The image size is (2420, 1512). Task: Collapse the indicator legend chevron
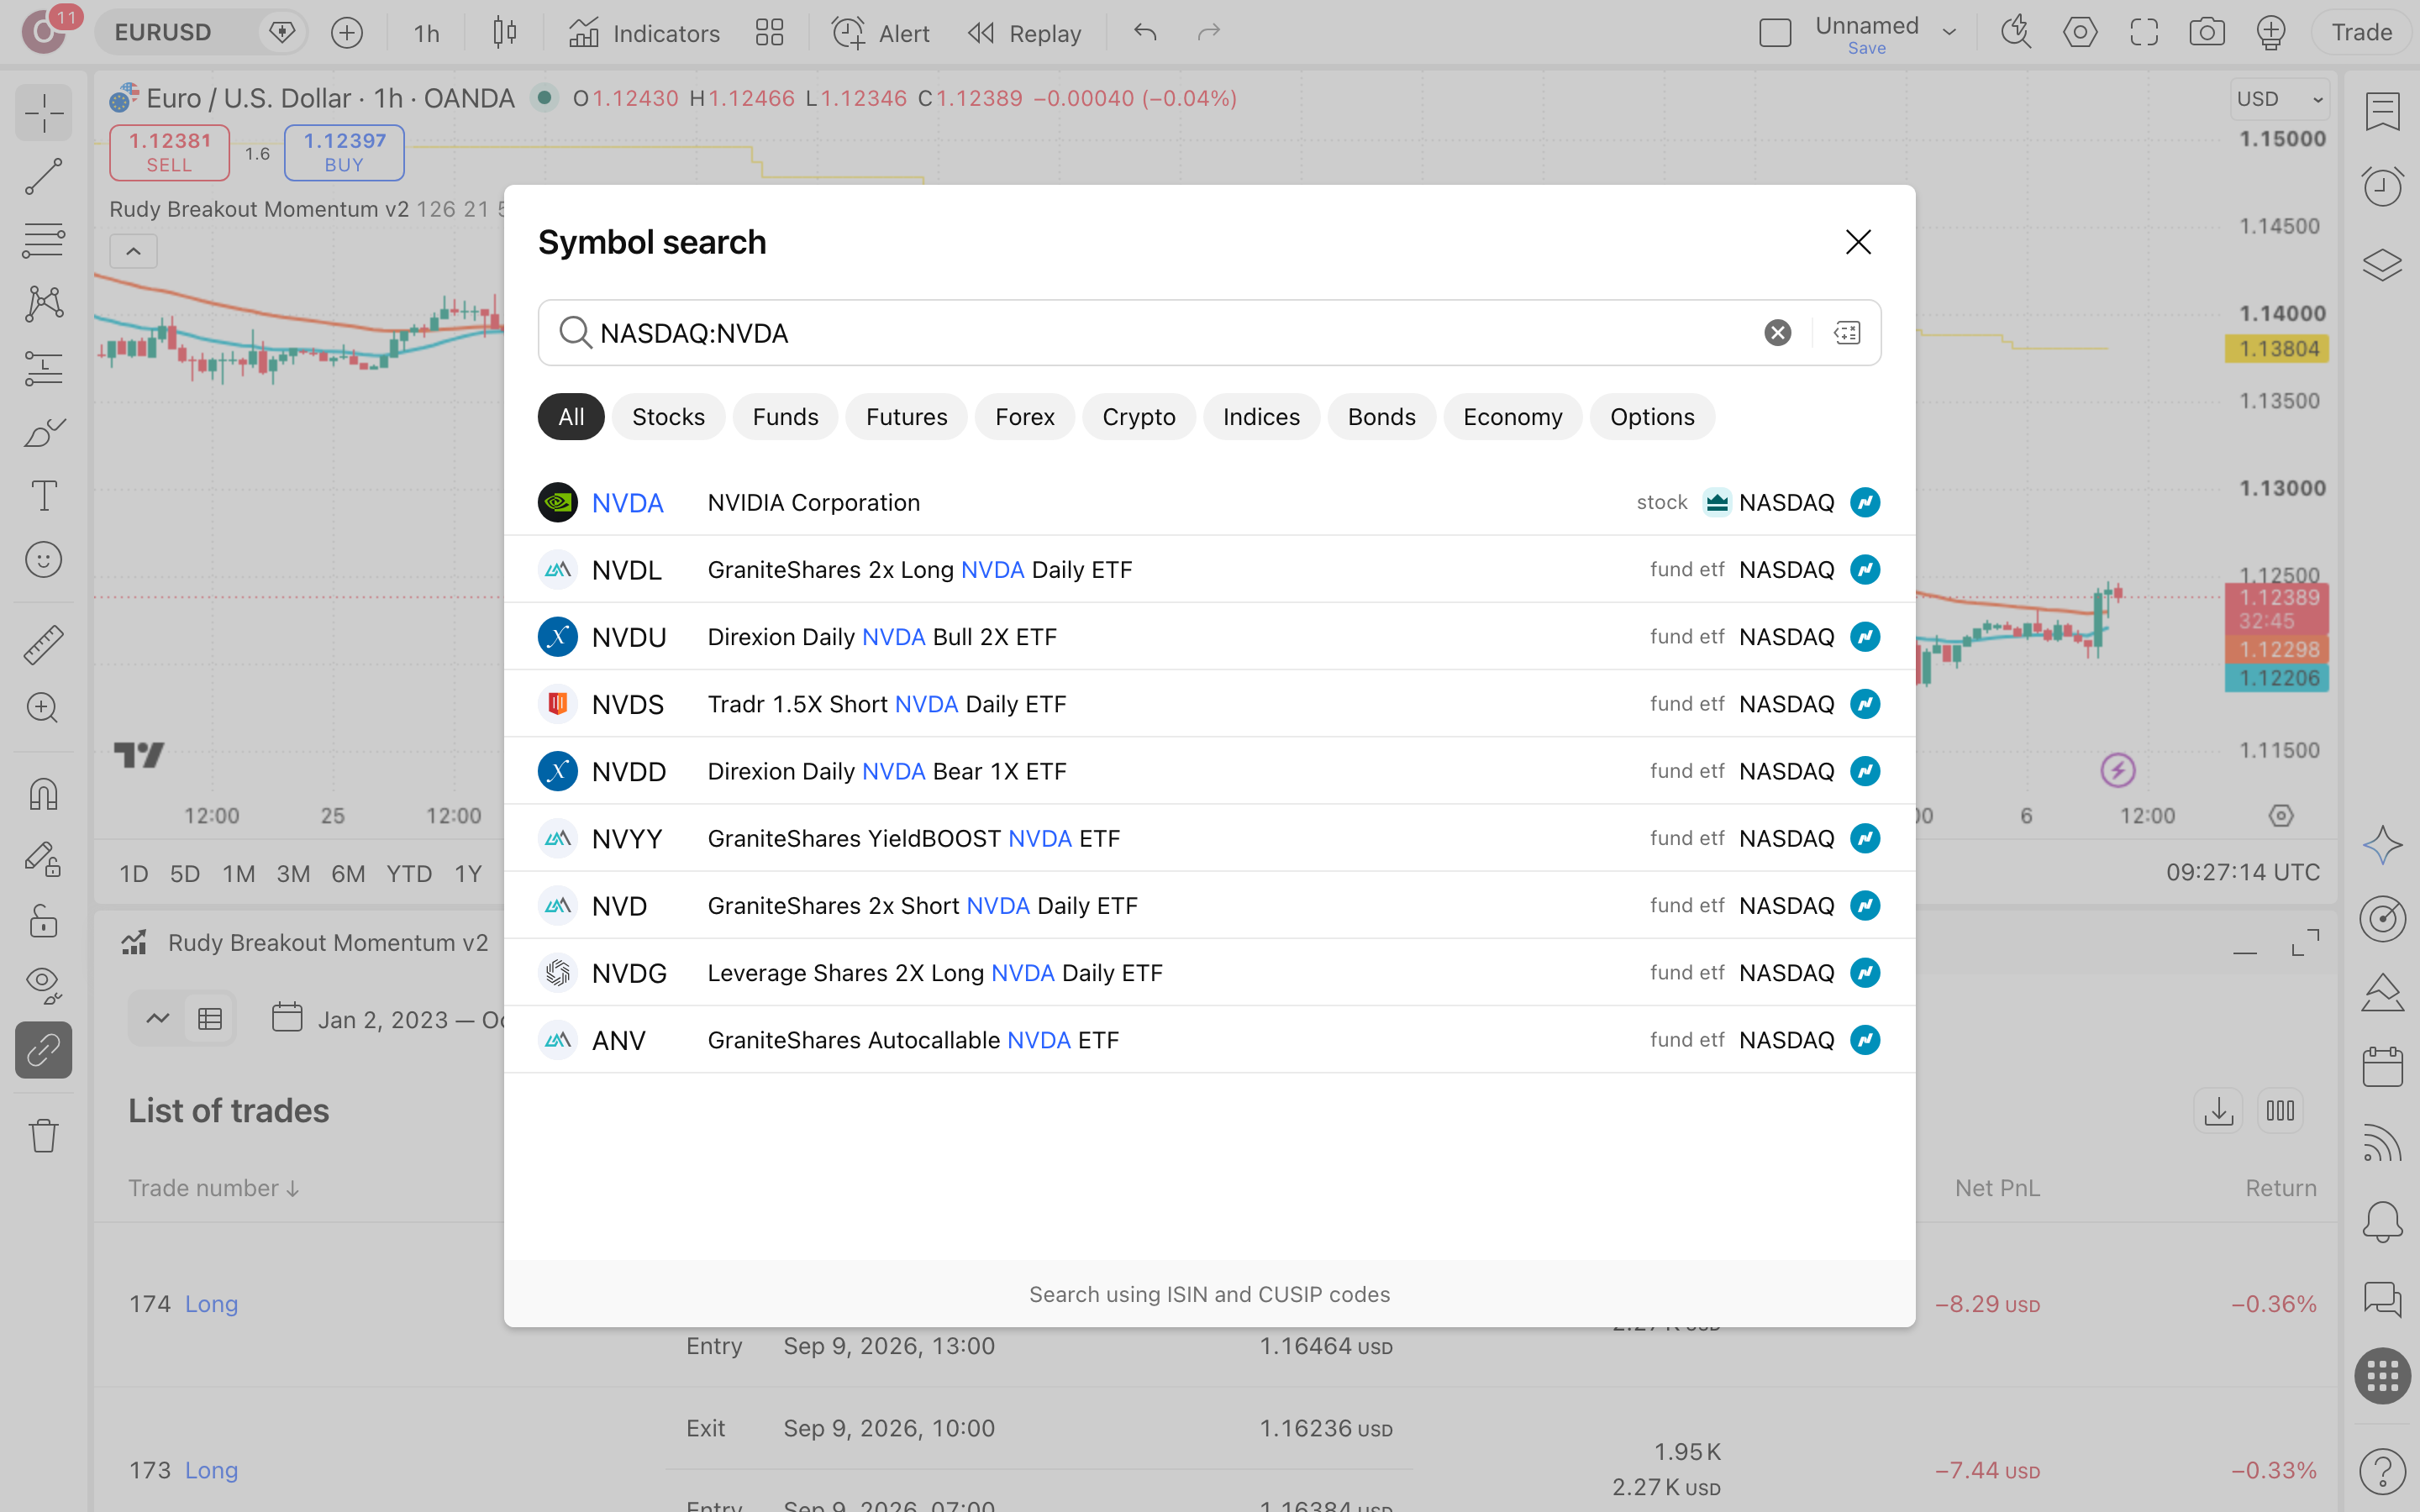point(133,251)
